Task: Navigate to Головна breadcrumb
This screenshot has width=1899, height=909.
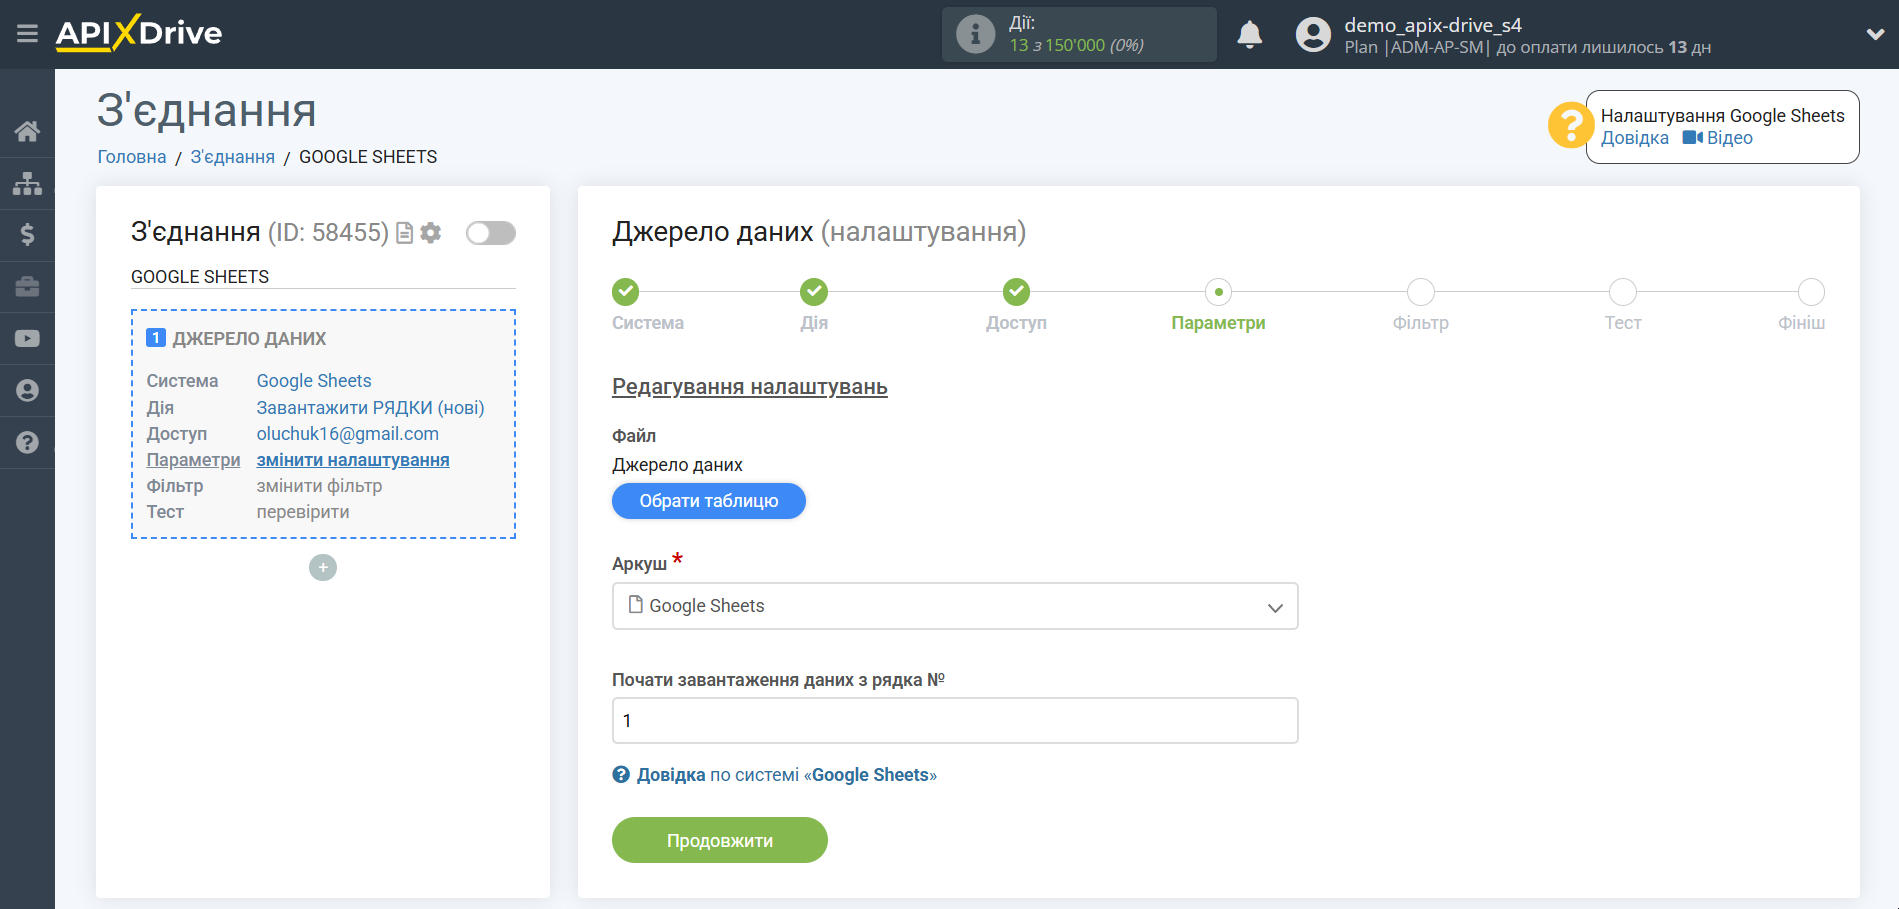Action: pos(130,156)
